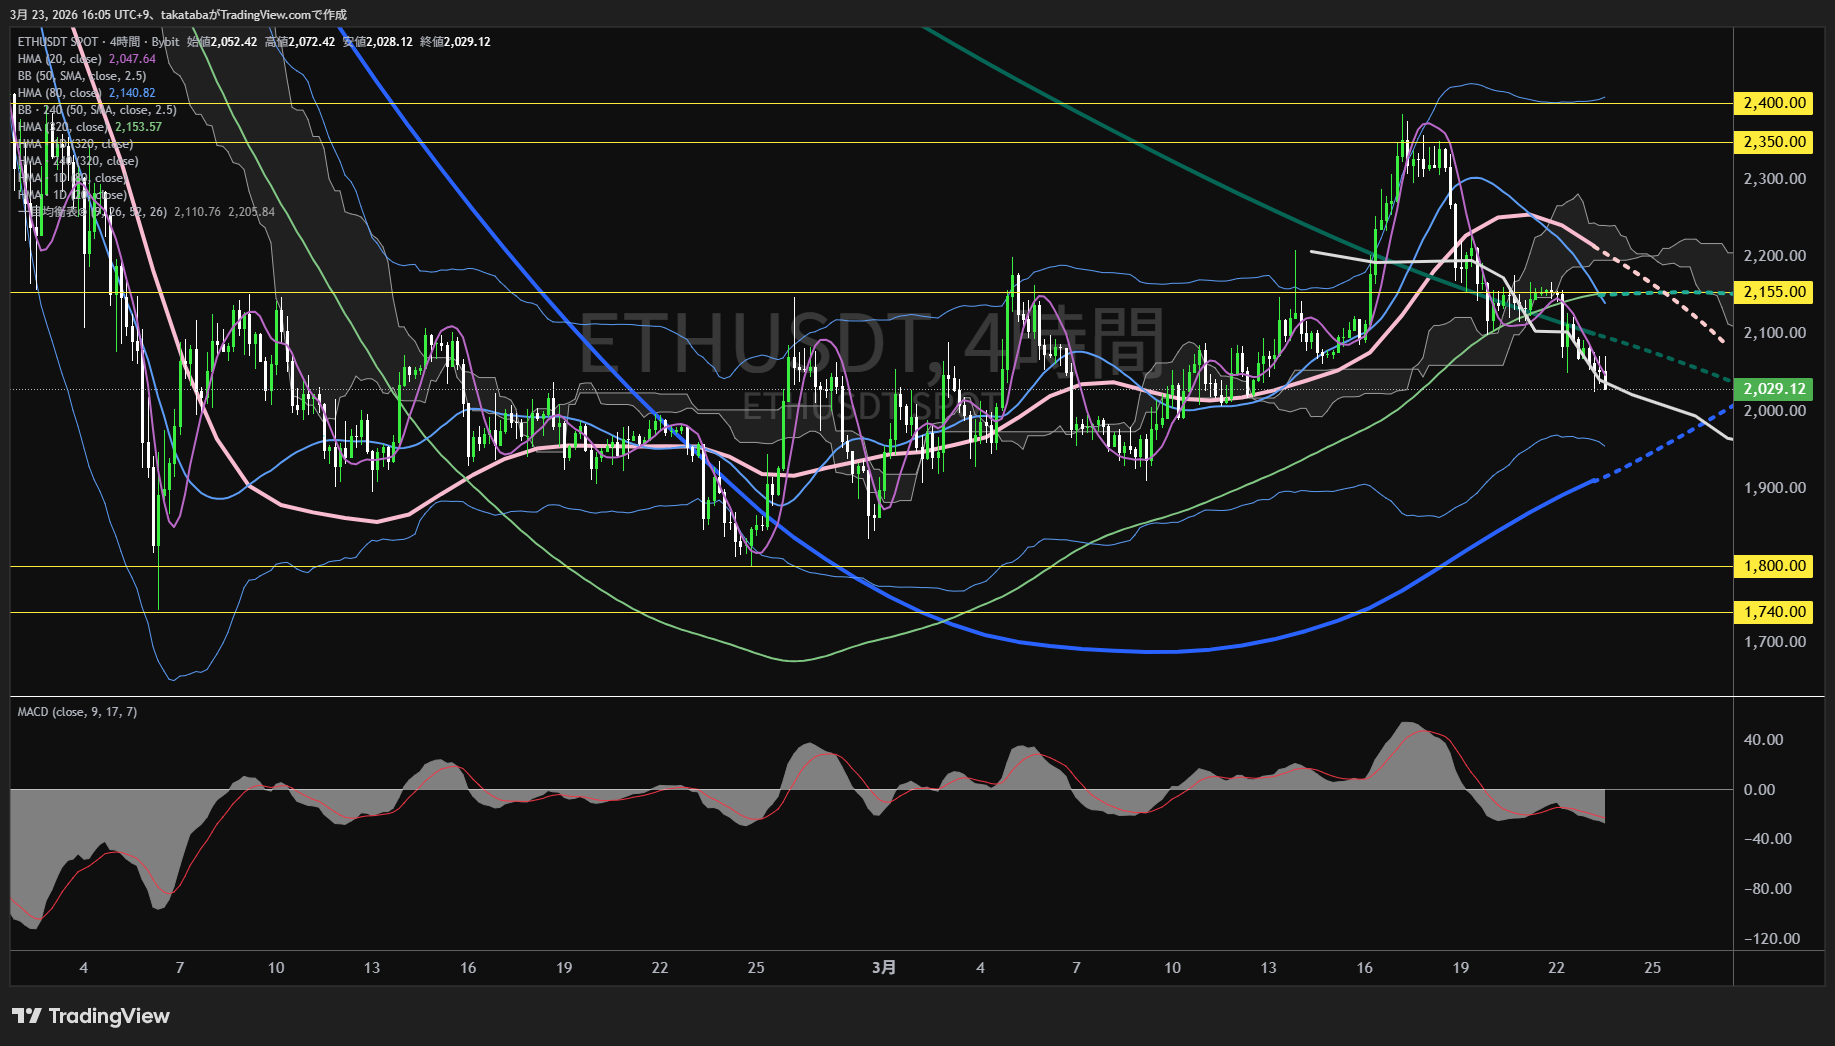Select the 1,800.00 yellow price label

tap(1774, 566)
